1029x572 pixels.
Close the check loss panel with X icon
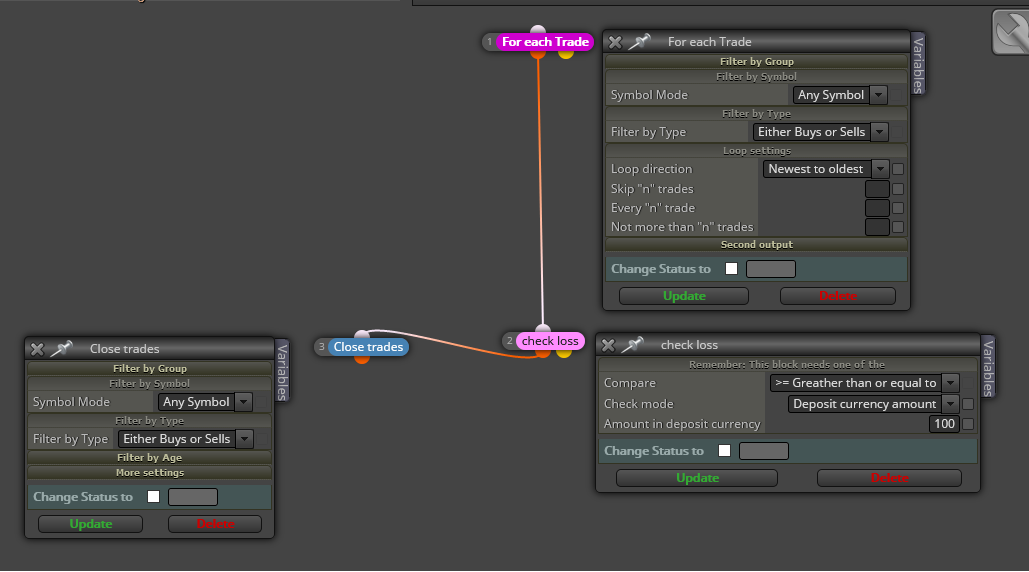608,345
